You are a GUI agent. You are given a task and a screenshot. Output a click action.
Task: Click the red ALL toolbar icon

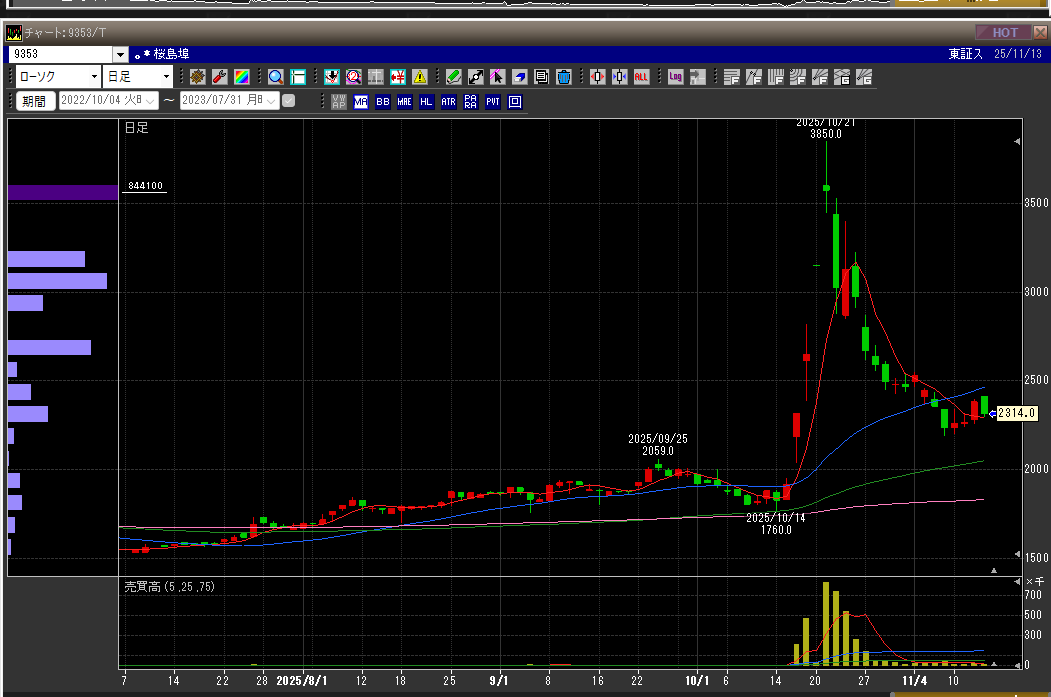coord(641,76)
